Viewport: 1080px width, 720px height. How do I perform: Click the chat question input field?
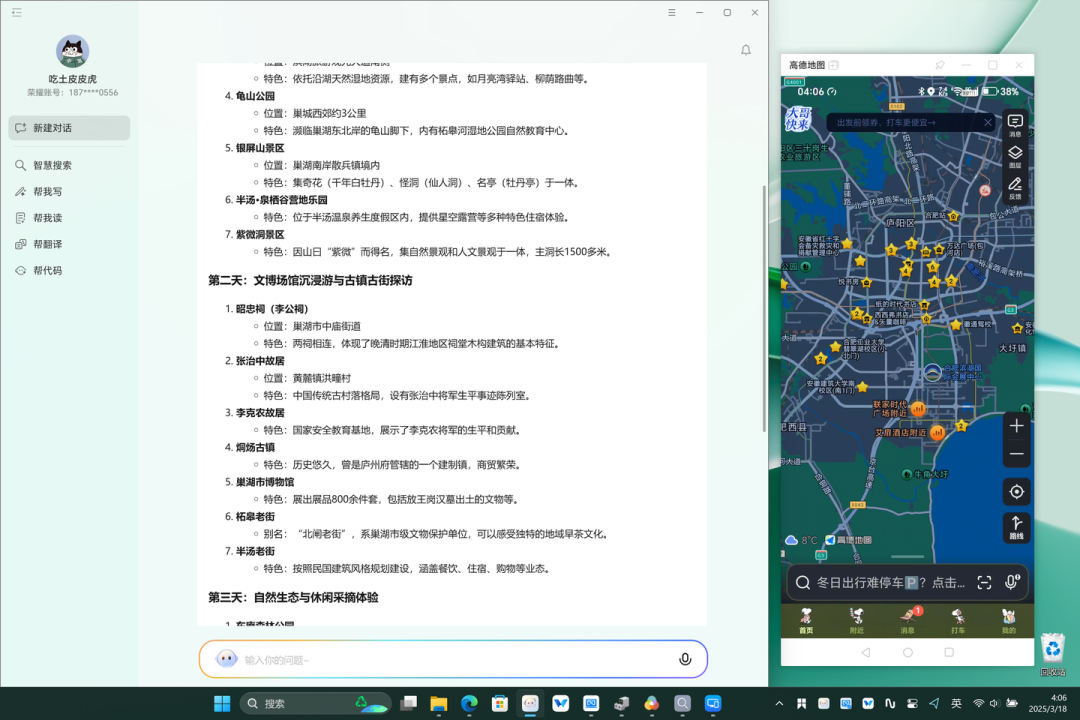click(453, 659)
